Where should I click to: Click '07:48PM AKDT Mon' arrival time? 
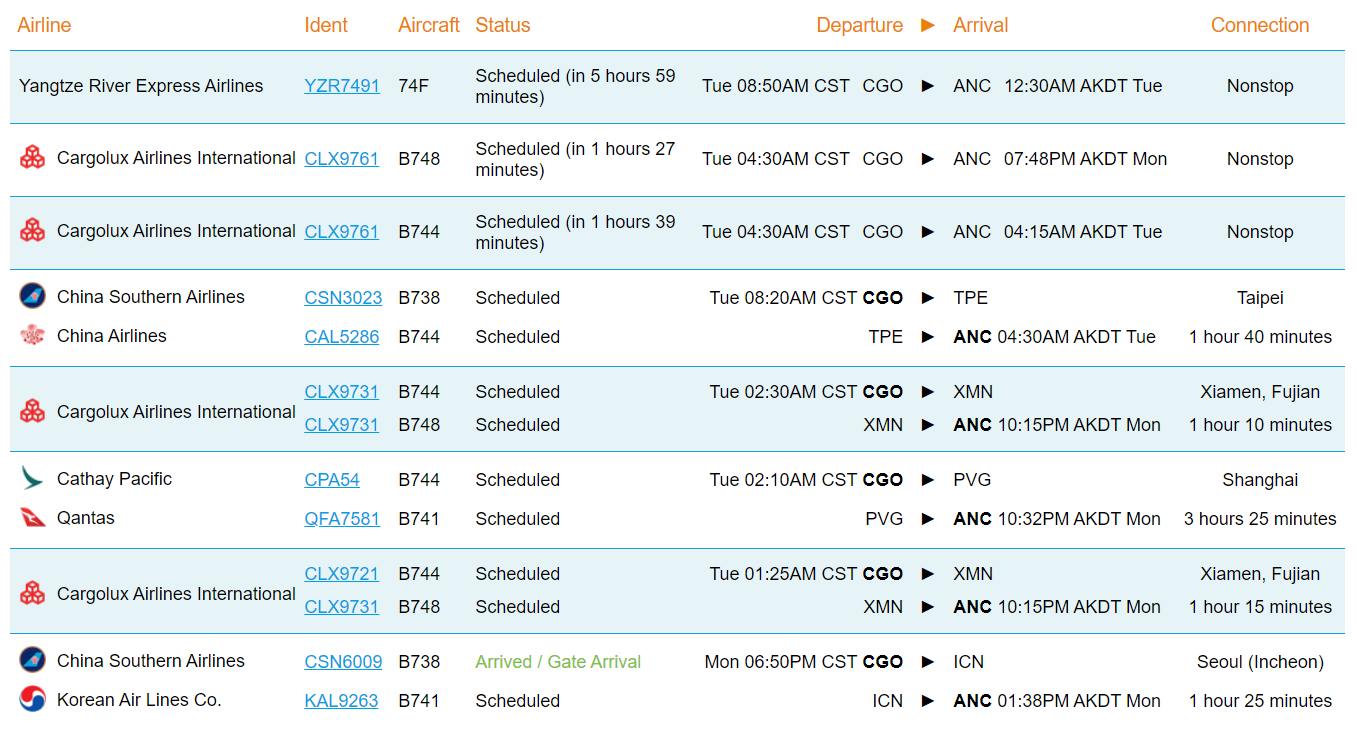1086,159
